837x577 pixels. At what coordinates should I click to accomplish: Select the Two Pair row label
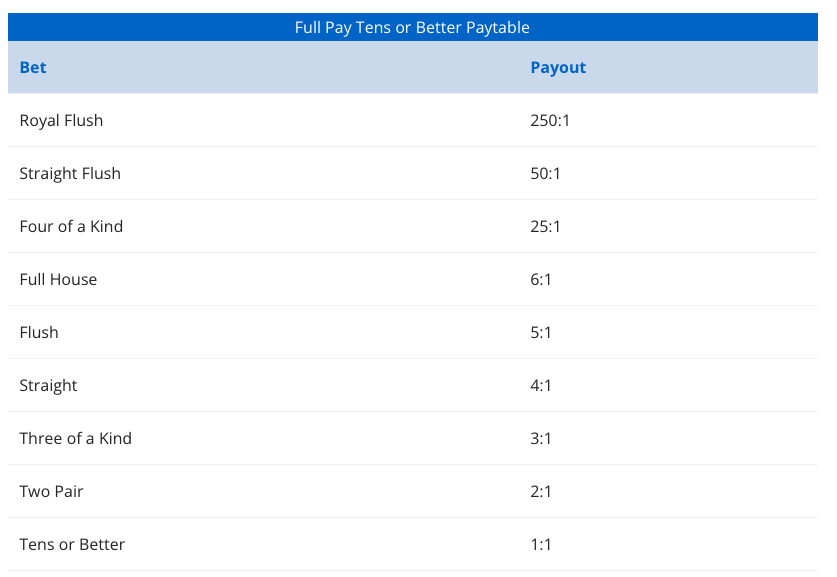coord(49,492)
